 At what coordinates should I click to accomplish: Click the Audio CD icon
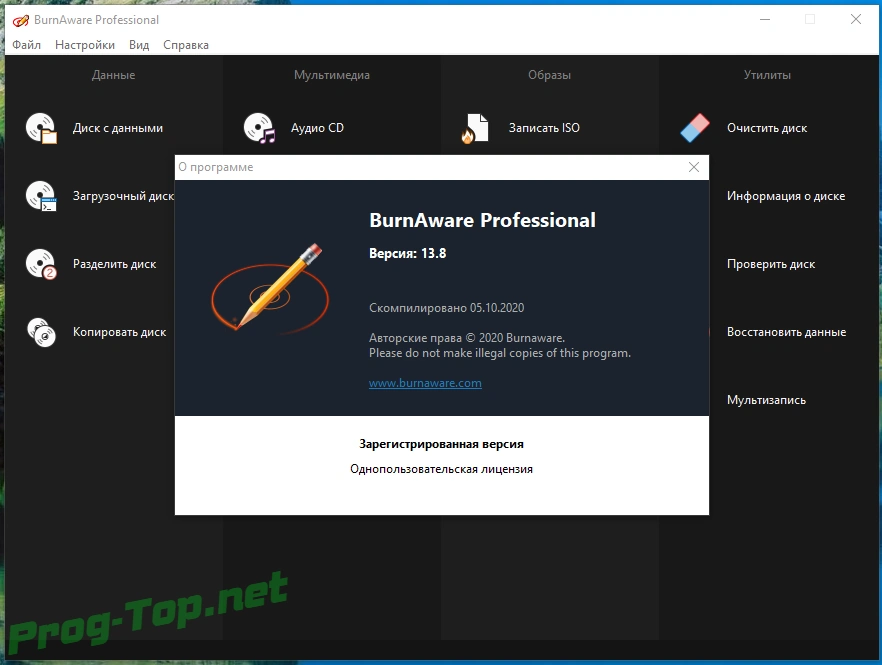coord(259,128)
